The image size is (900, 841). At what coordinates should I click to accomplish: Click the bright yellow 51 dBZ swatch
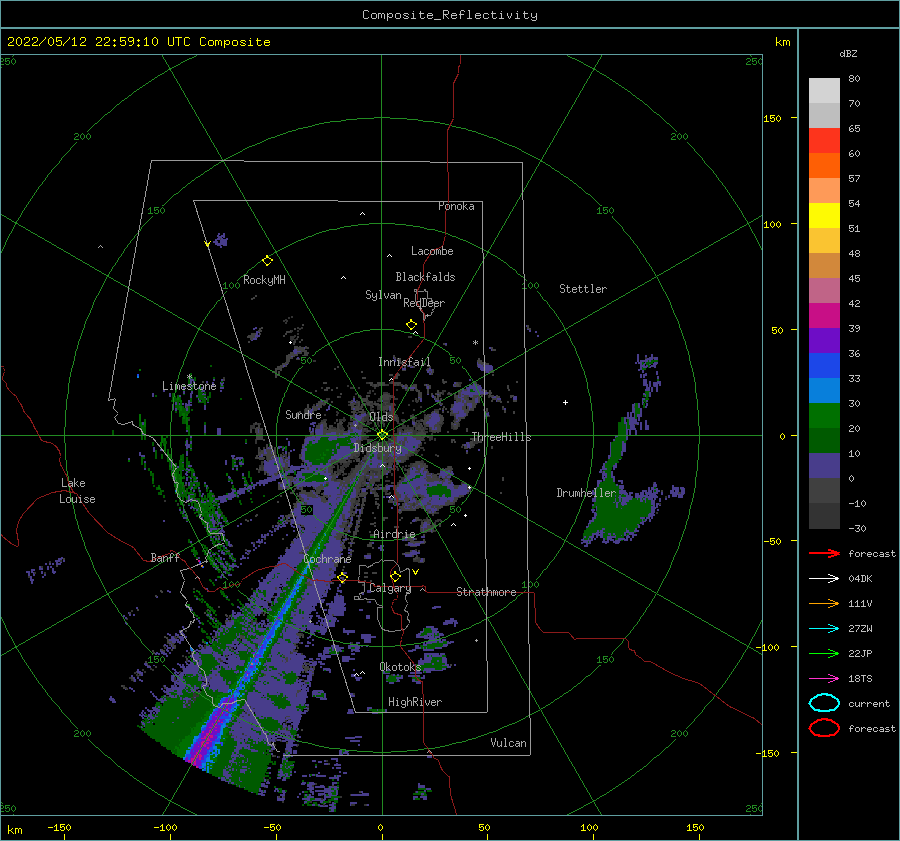[x=824, y=216]
